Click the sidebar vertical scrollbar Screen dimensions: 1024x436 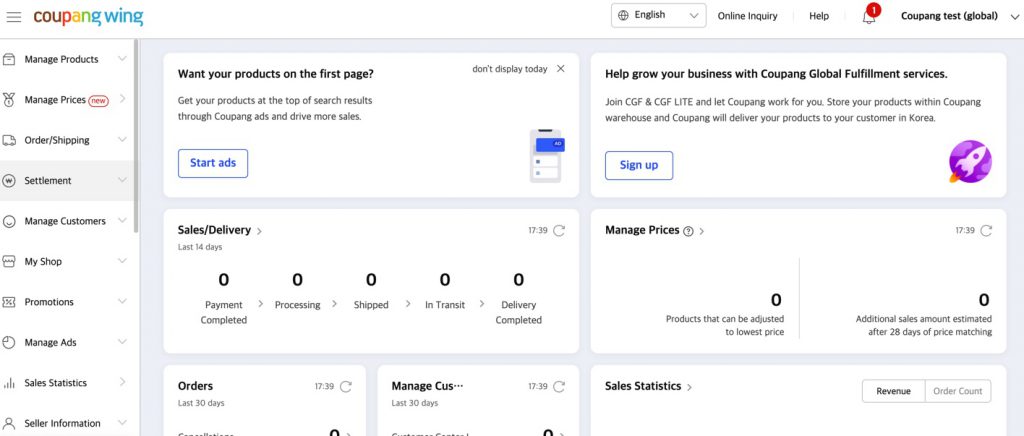coord(136,136)
